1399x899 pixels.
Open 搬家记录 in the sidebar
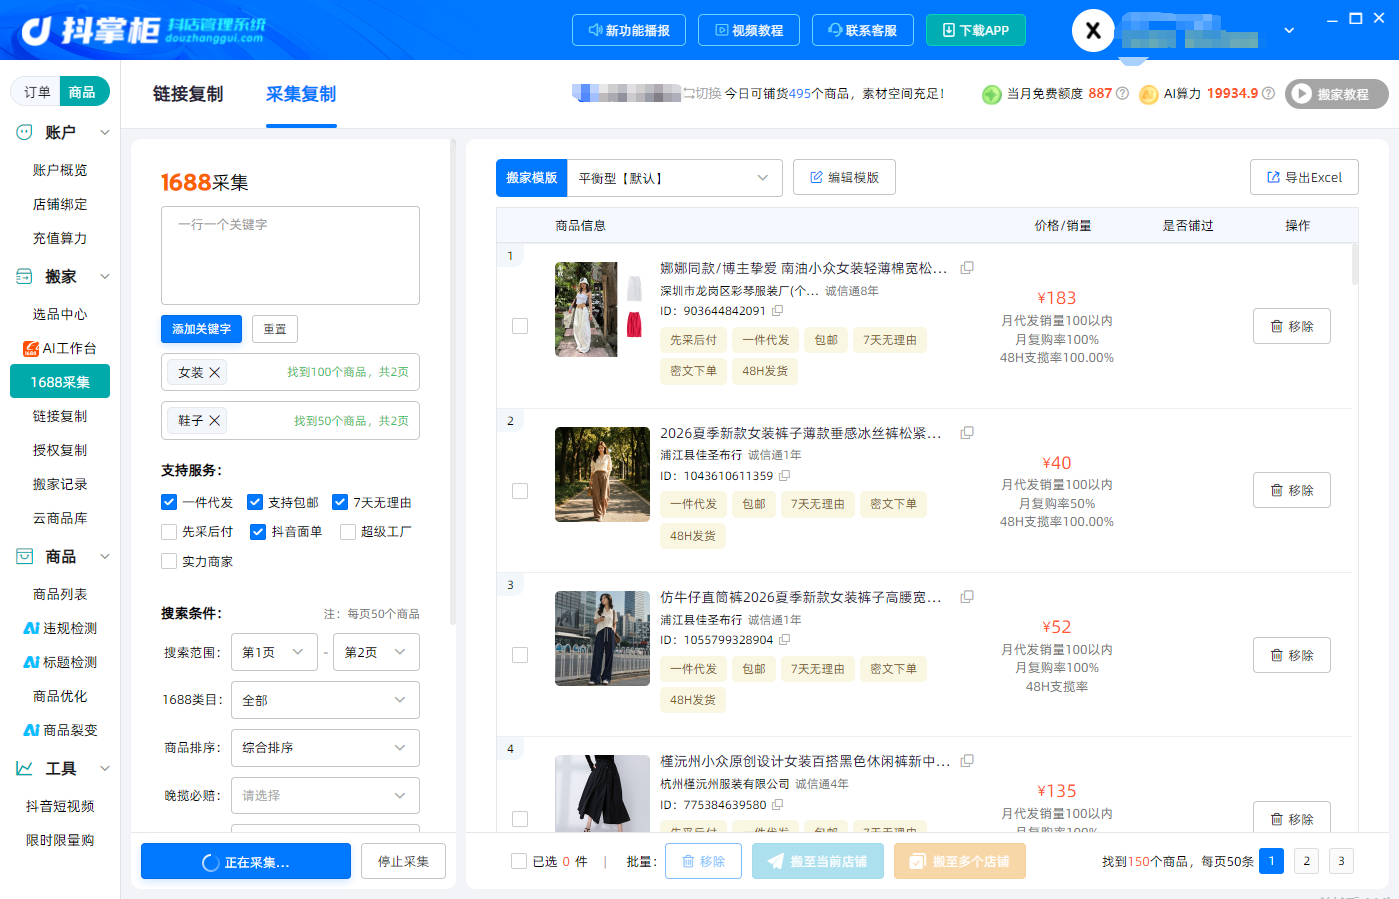[x=60, y=484]
